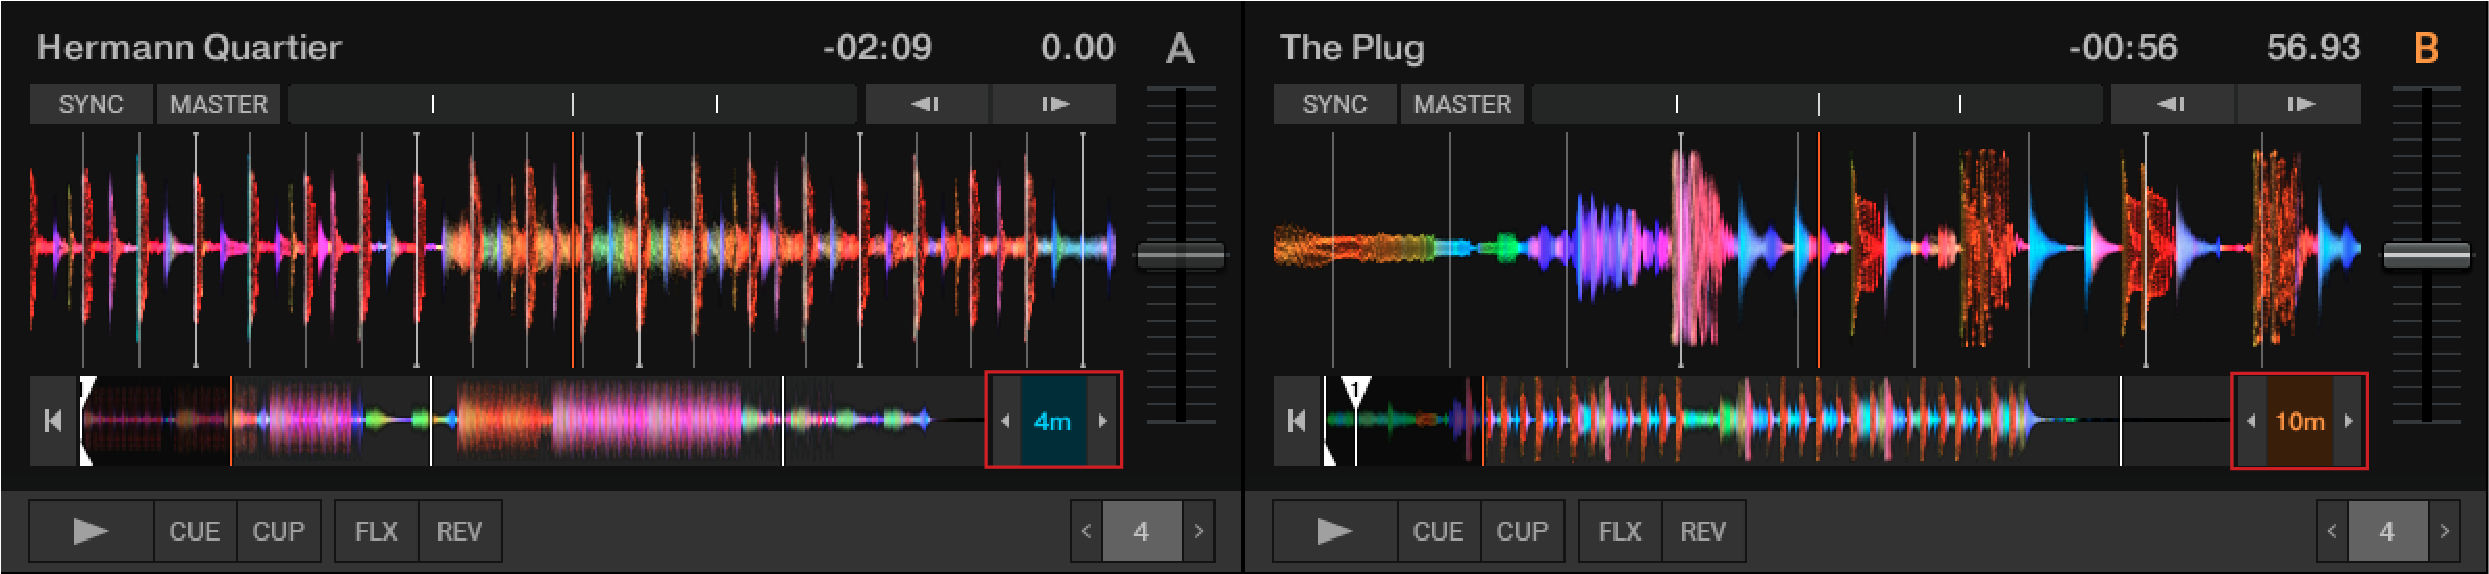This screenshot has width=2489, height=574.
Task: Toggle SYNC on Deck A
Action: [x=91, y=104]
